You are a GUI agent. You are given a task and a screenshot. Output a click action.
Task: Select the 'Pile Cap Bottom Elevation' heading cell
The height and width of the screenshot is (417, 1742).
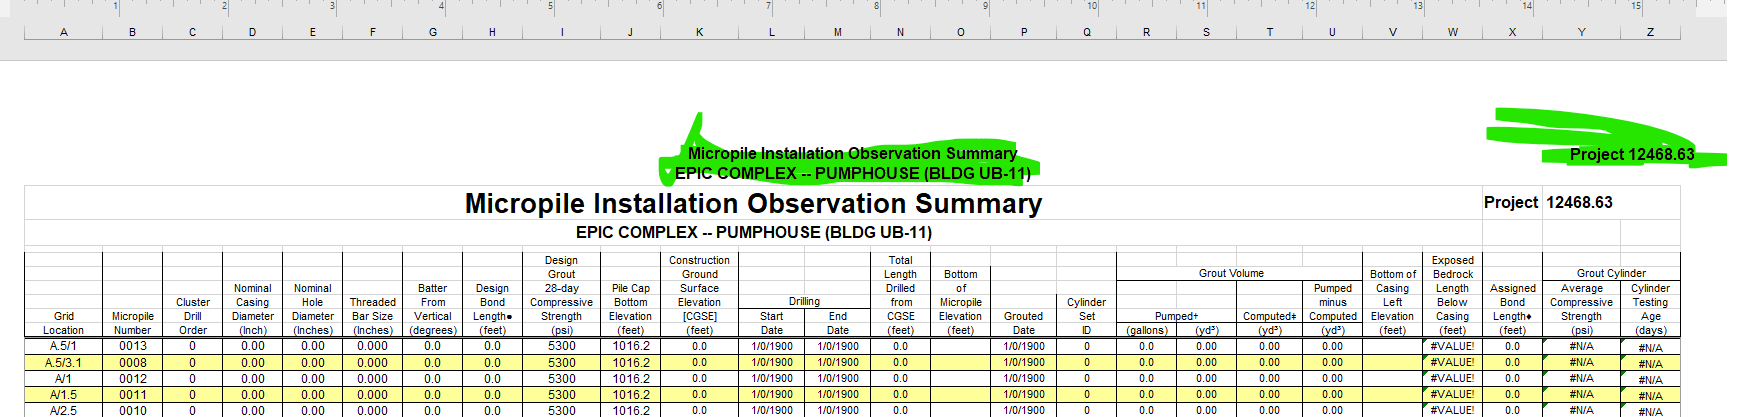(x=630, y=309)
